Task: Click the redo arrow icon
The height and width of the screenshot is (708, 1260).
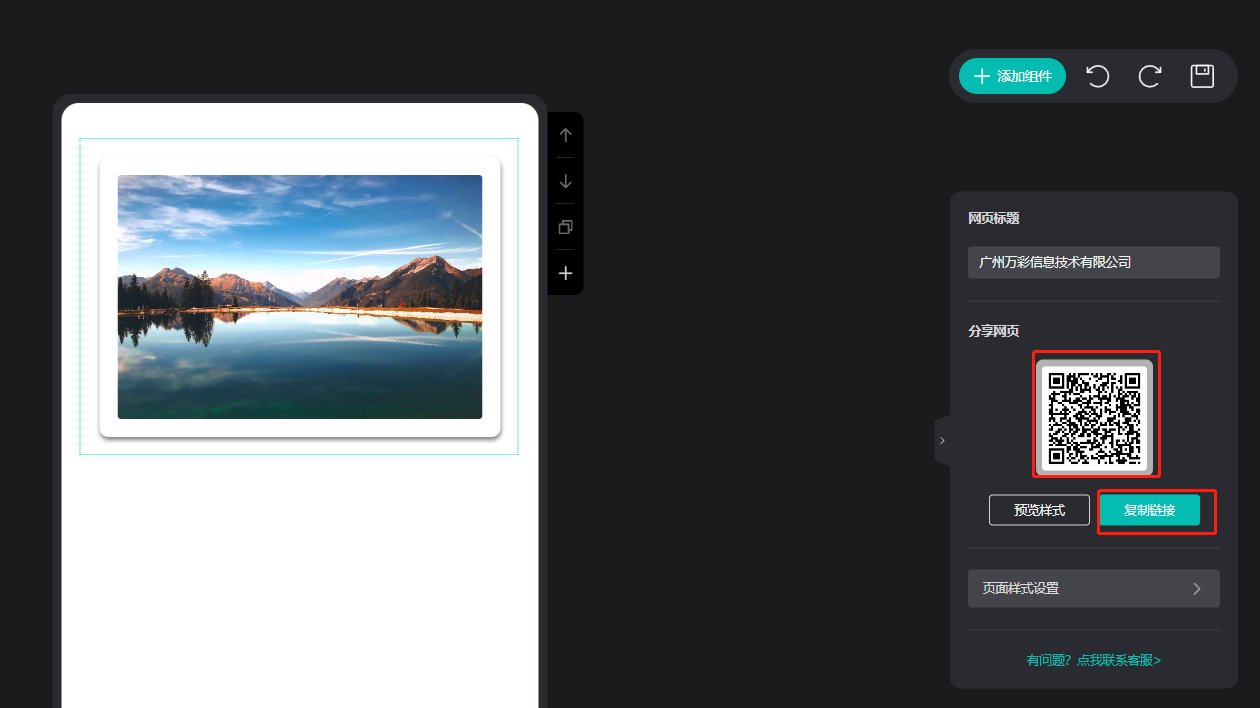Action: tap(1150, 76)
